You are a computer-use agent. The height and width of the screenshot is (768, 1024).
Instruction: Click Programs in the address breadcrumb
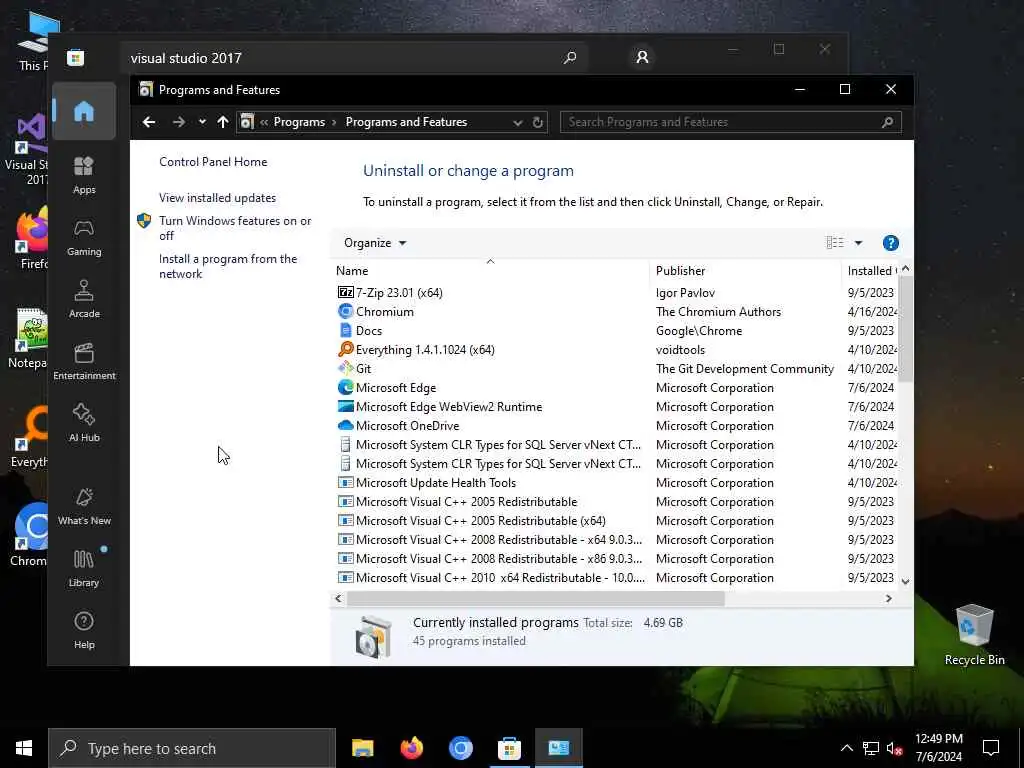pos(299,122)
